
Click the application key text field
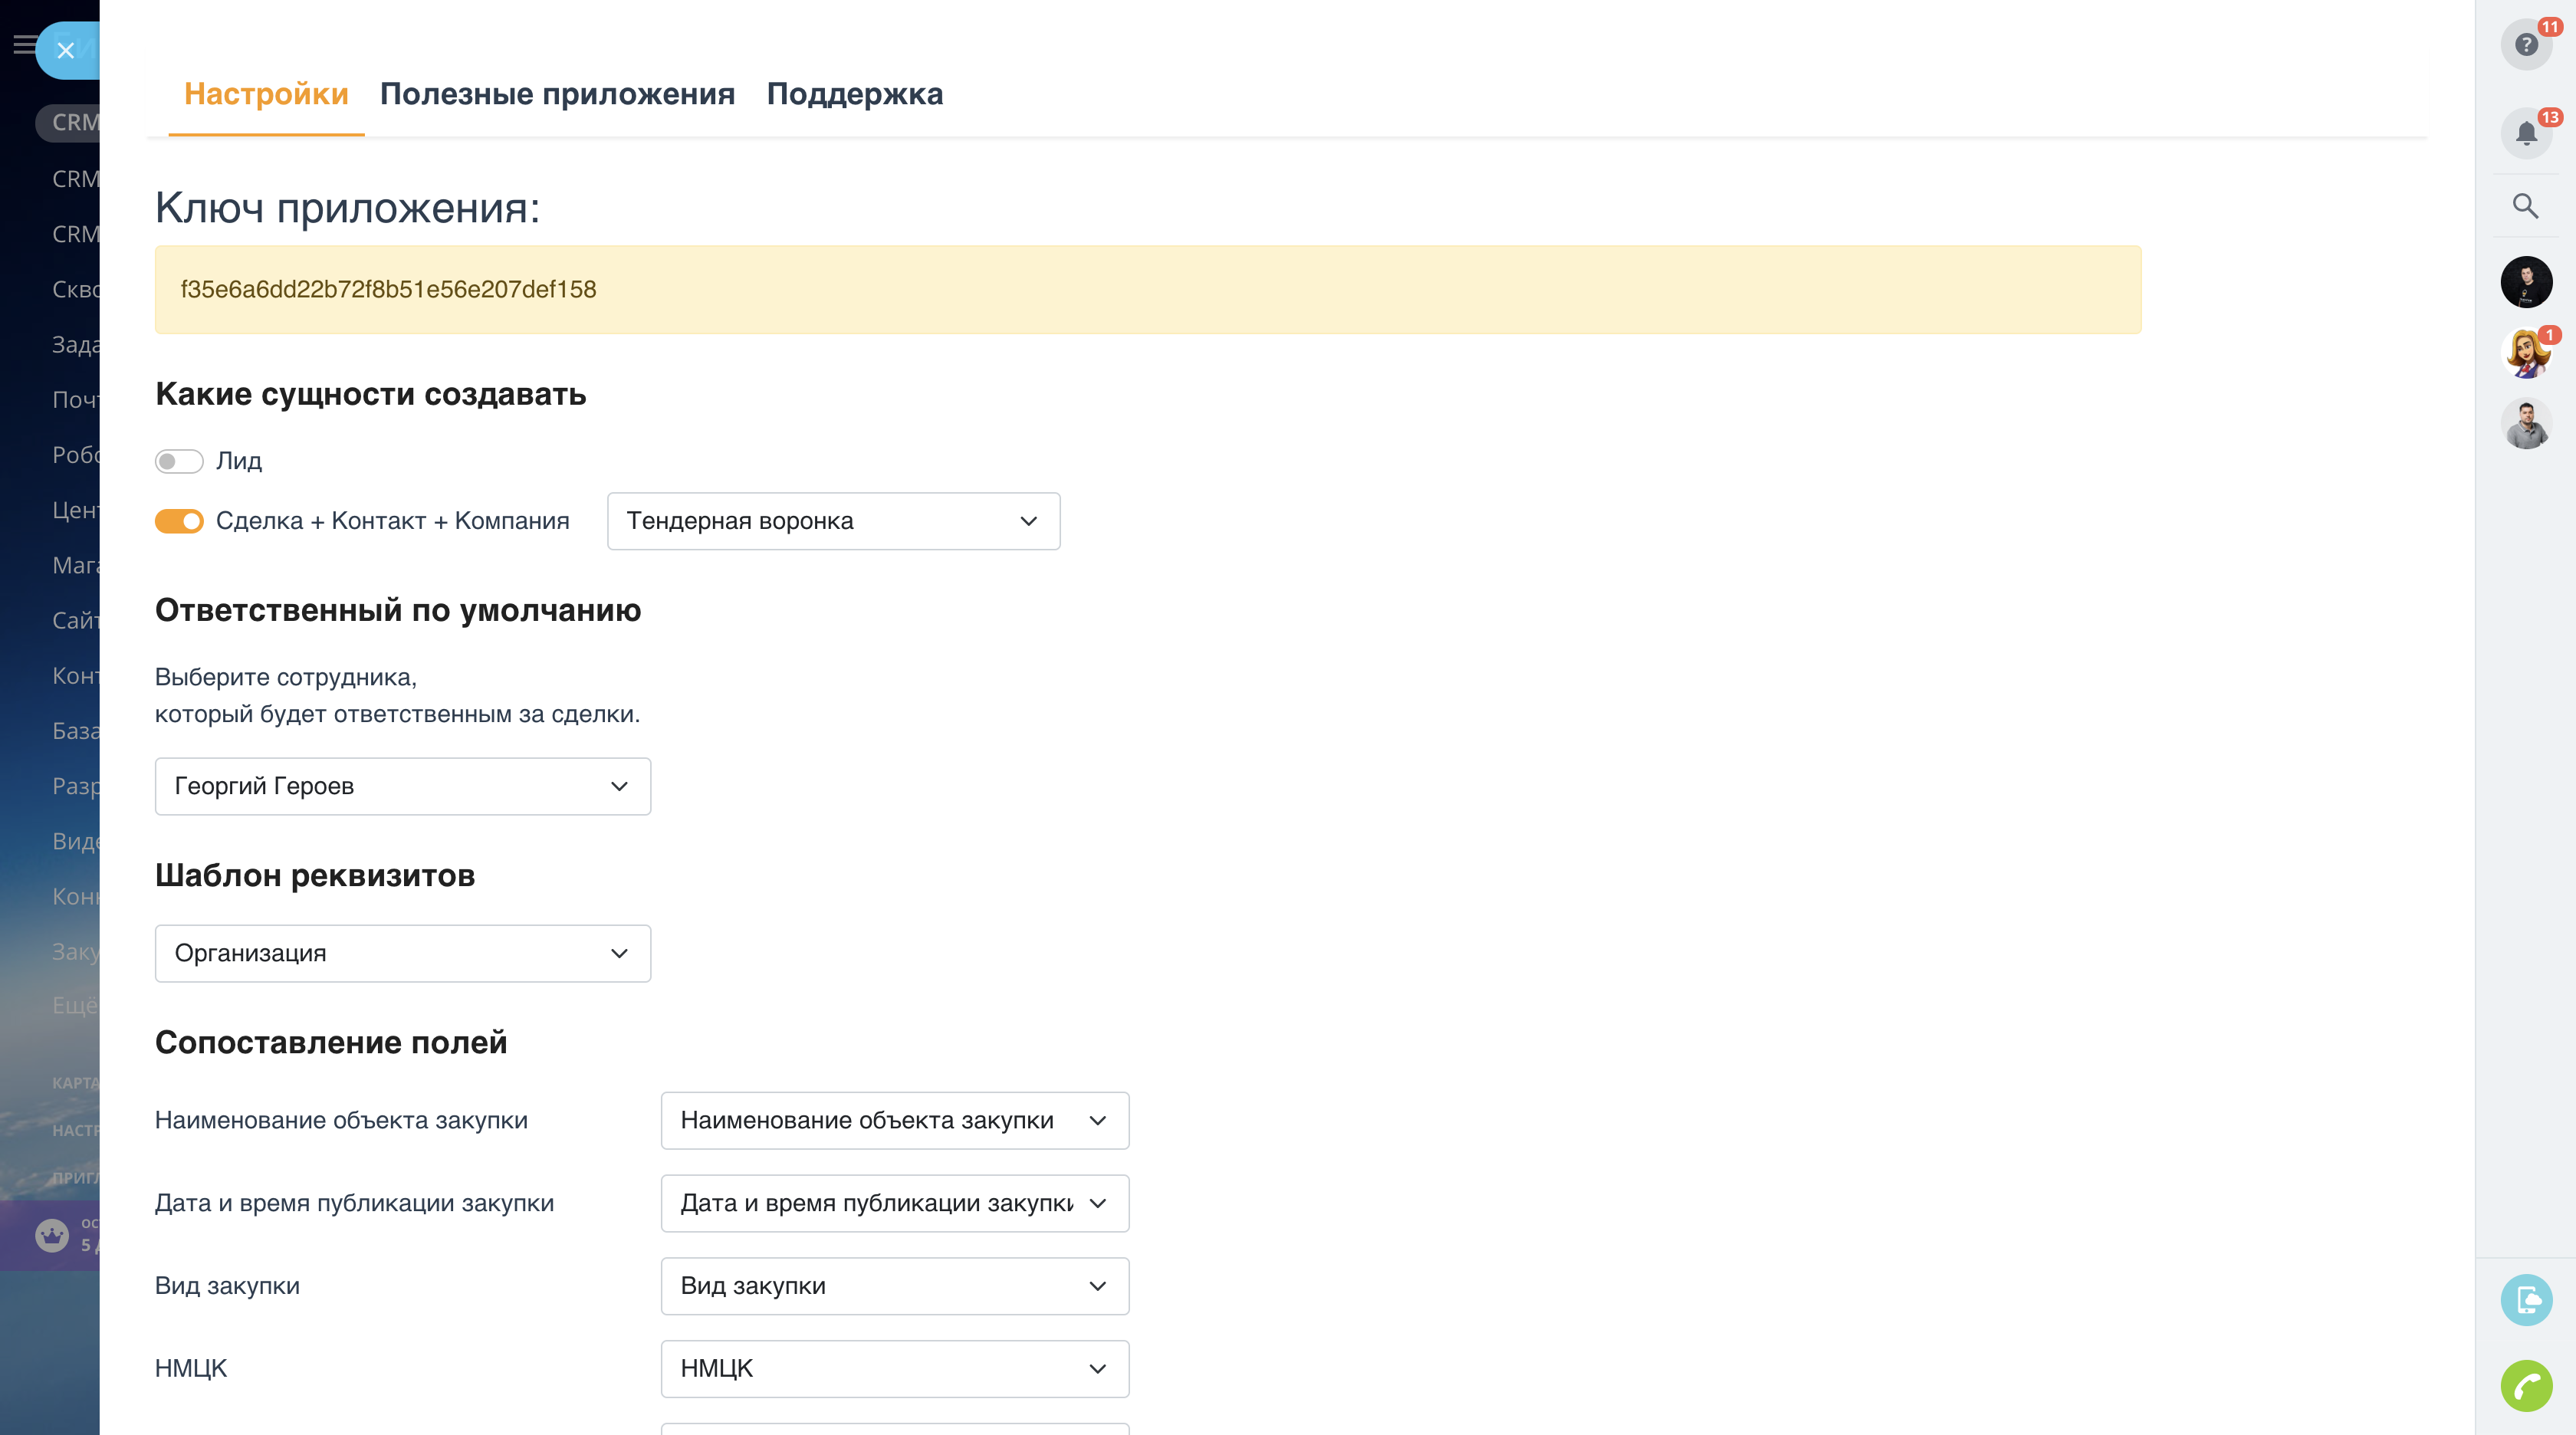(x=1147, y=290)
